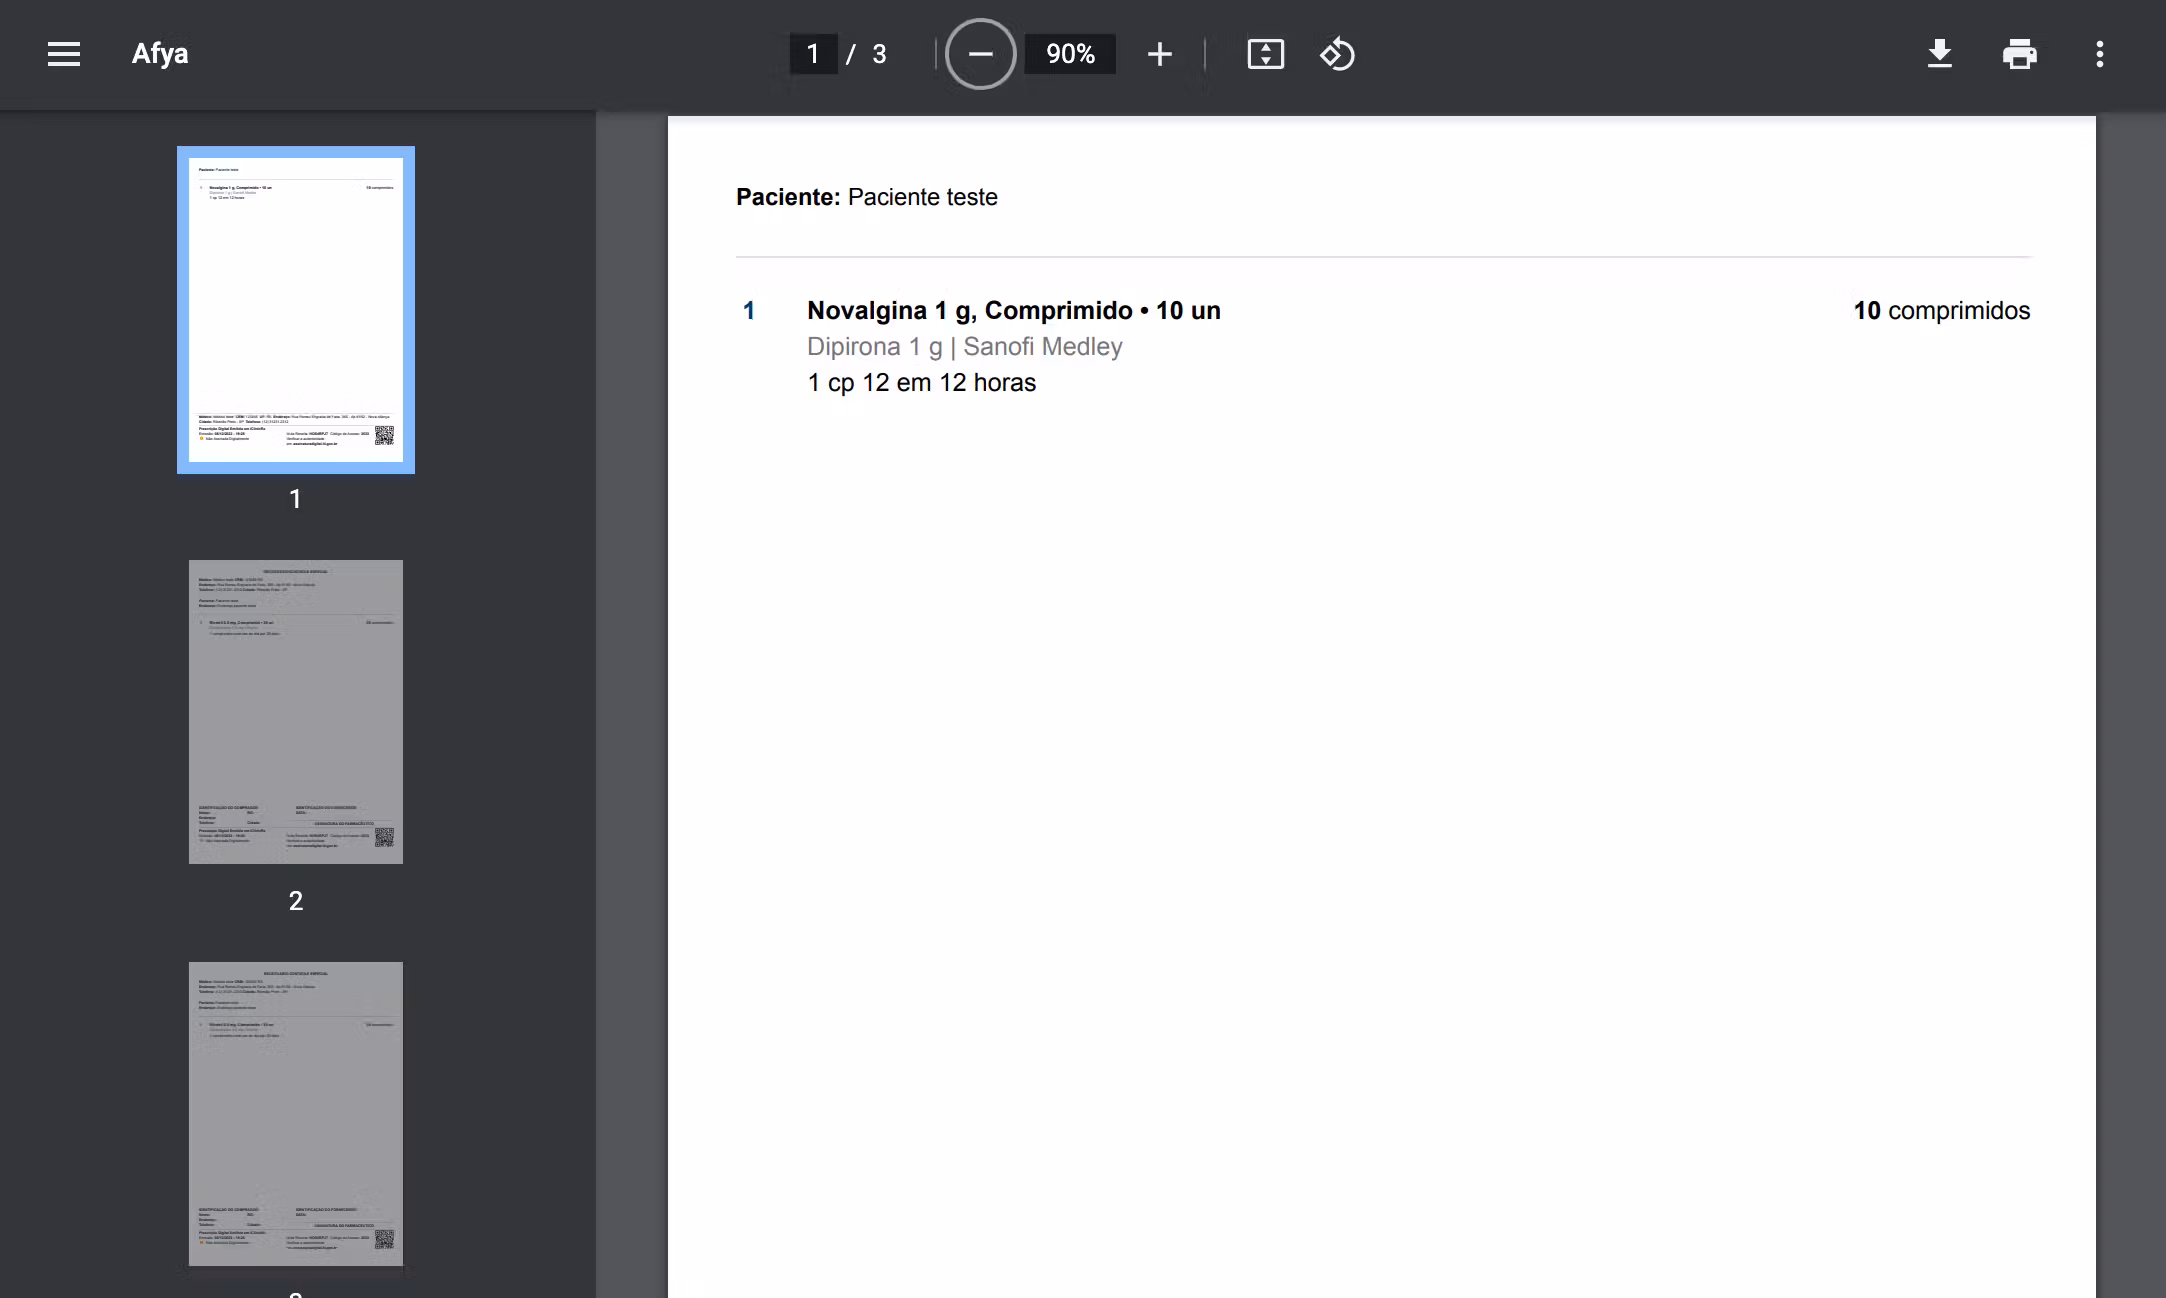Click the fit to page icon

pos(1265,54)
